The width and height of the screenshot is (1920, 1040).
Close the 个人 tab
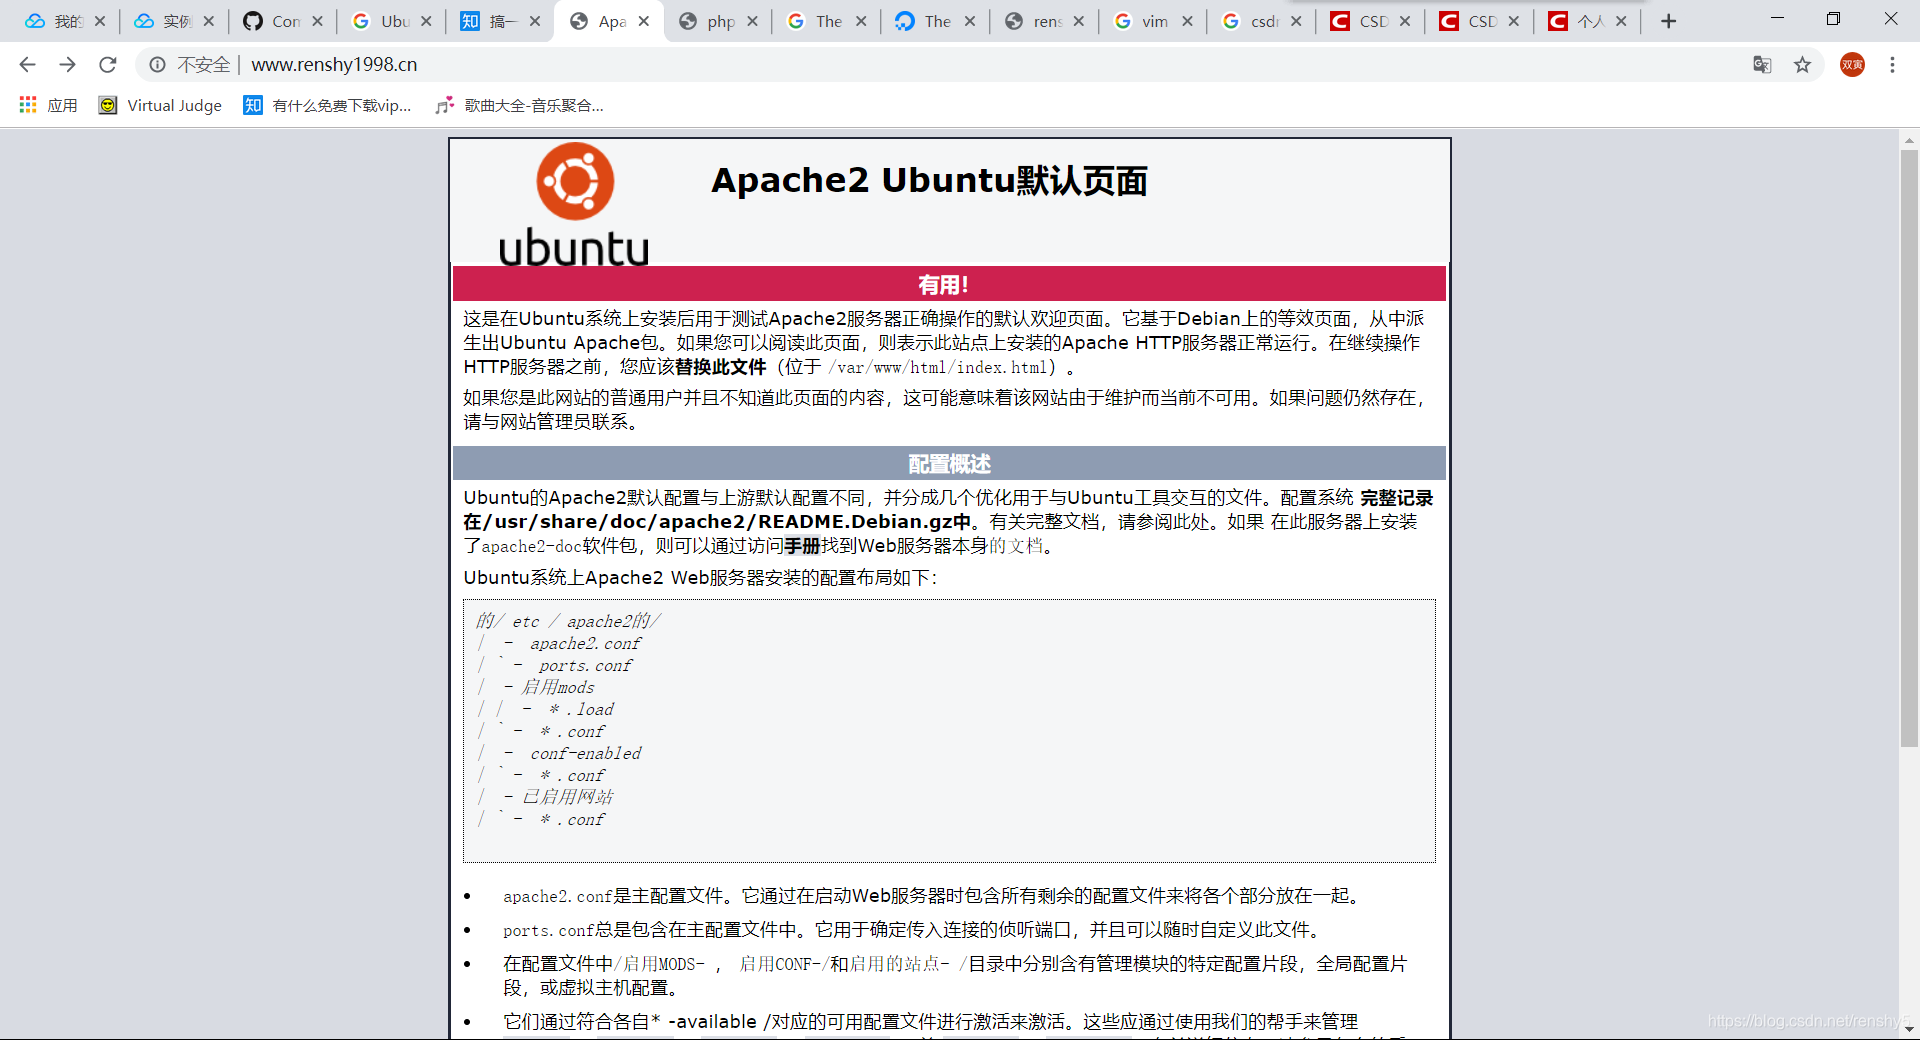point(1621,21)
